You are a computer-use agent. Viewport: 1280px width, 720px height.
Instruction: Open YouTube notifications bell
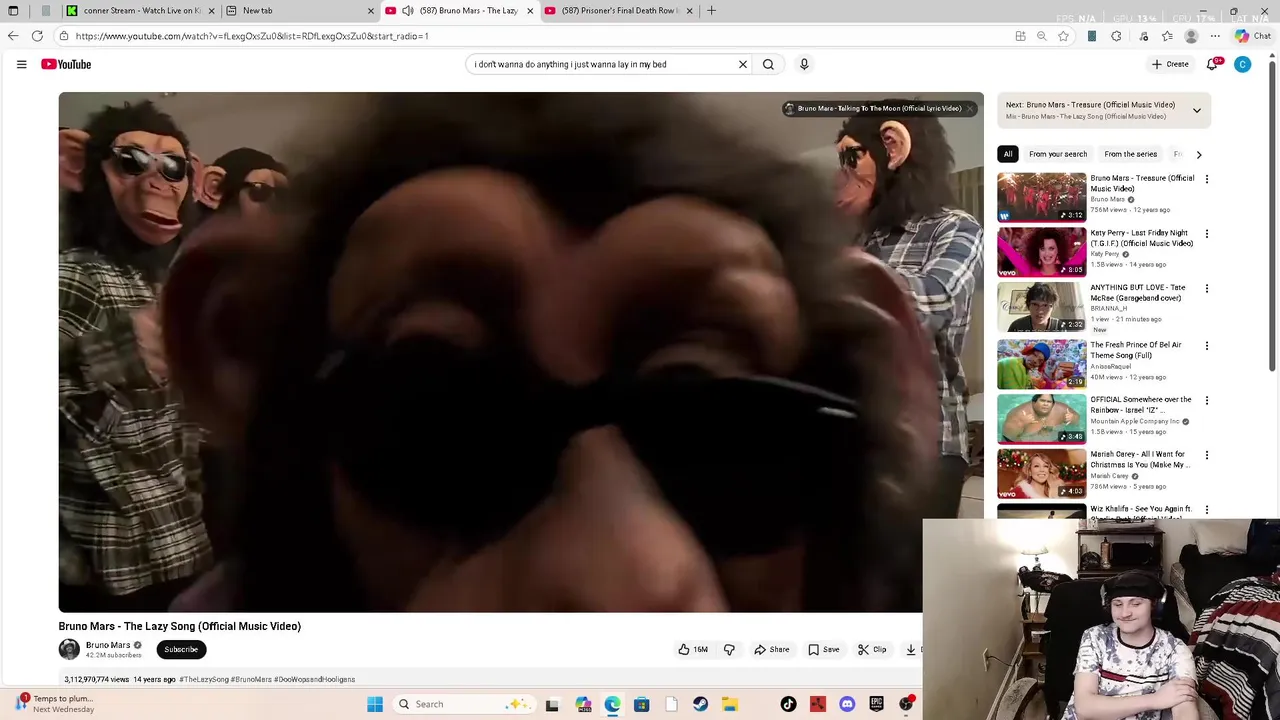(1213, 64)
